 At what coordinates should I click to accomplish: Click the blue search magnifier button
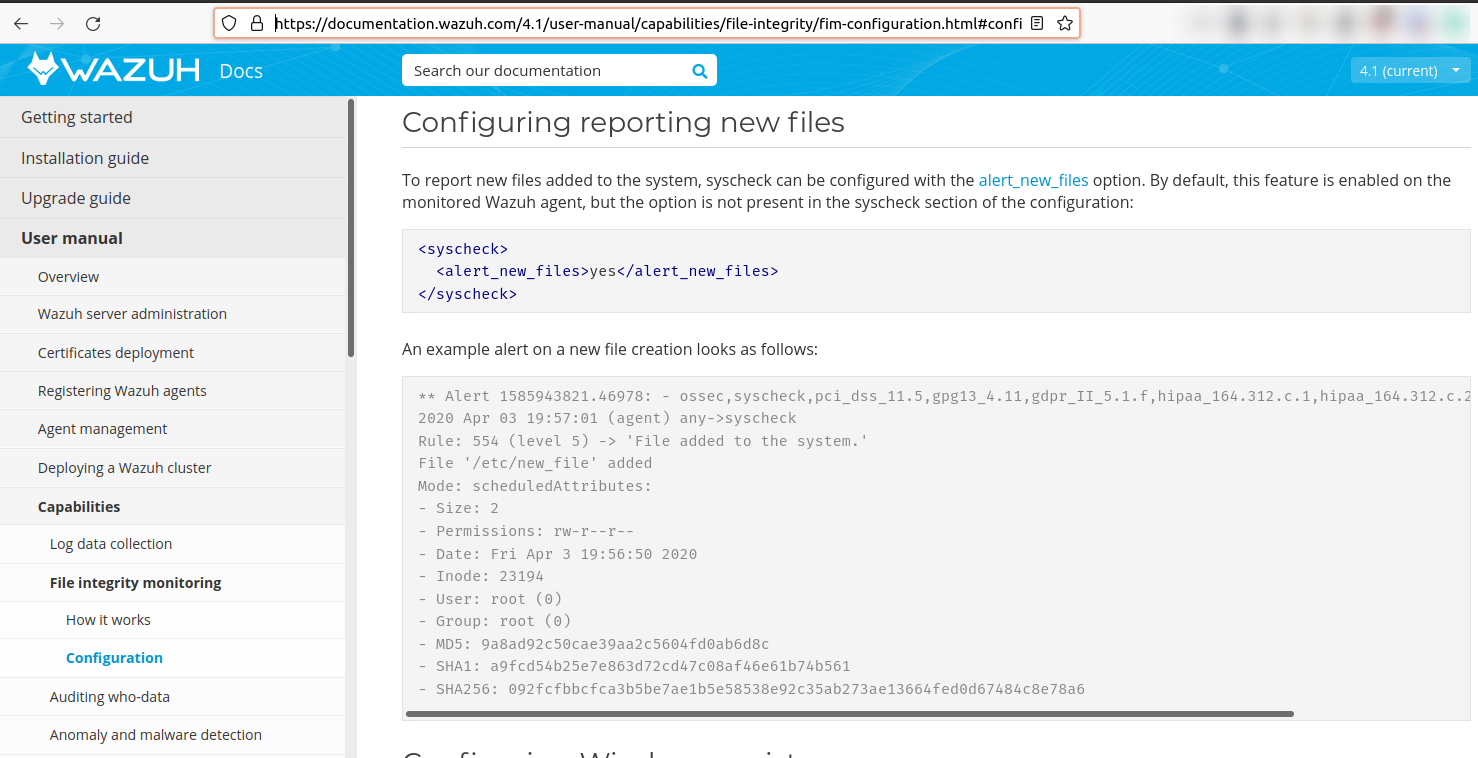(698, 70)
